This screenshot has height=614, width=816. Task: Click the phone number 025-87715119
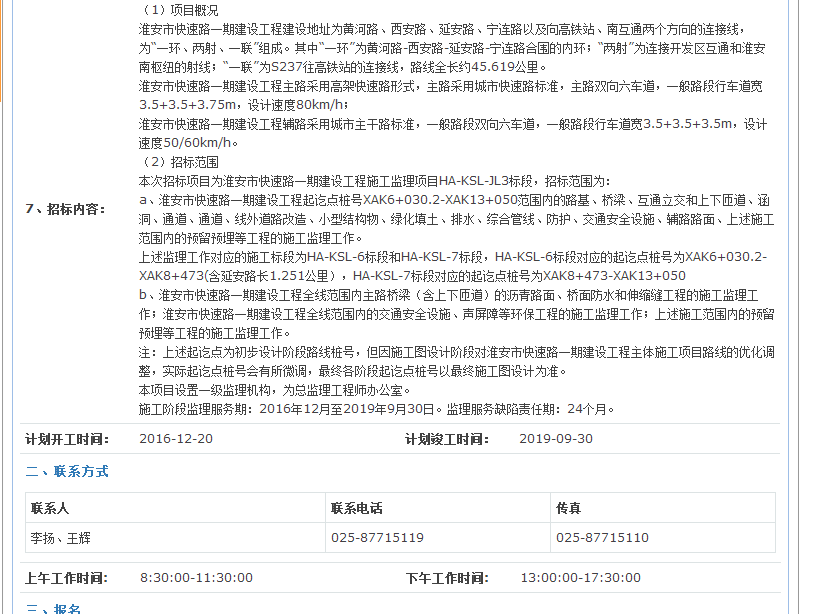point(377,538)
